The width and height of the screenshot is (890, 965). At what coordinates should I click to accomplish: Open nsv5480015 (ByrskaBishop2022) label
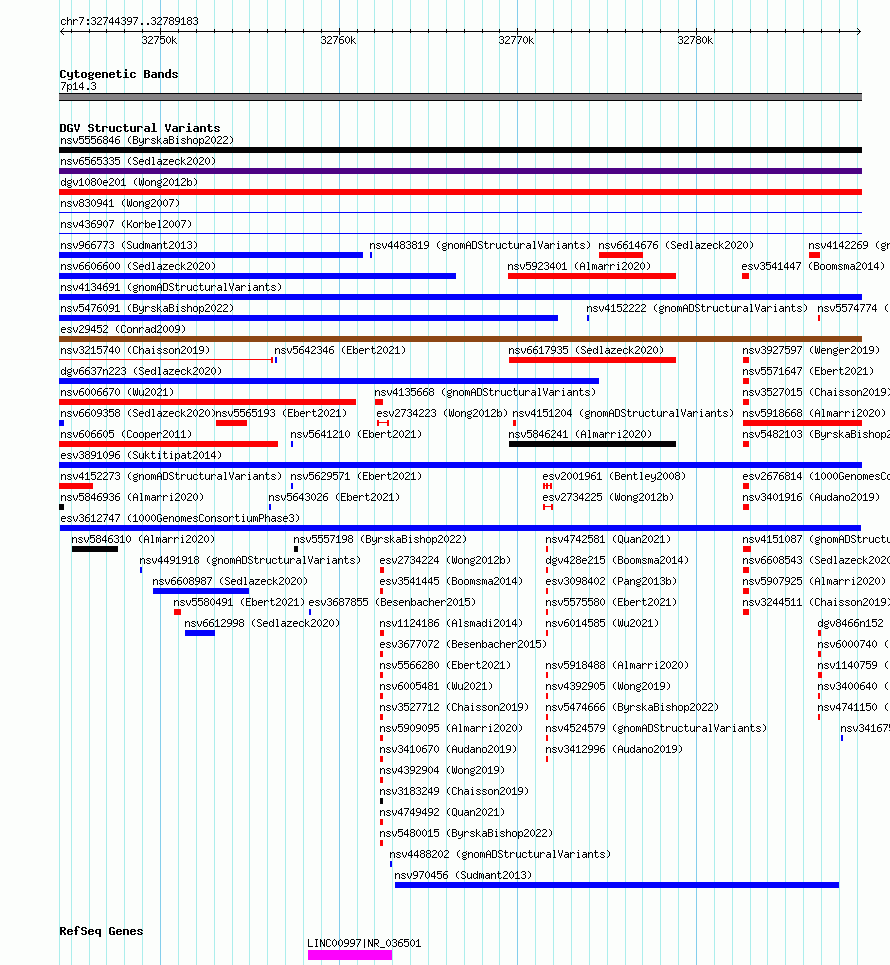[x=466, y=833]
